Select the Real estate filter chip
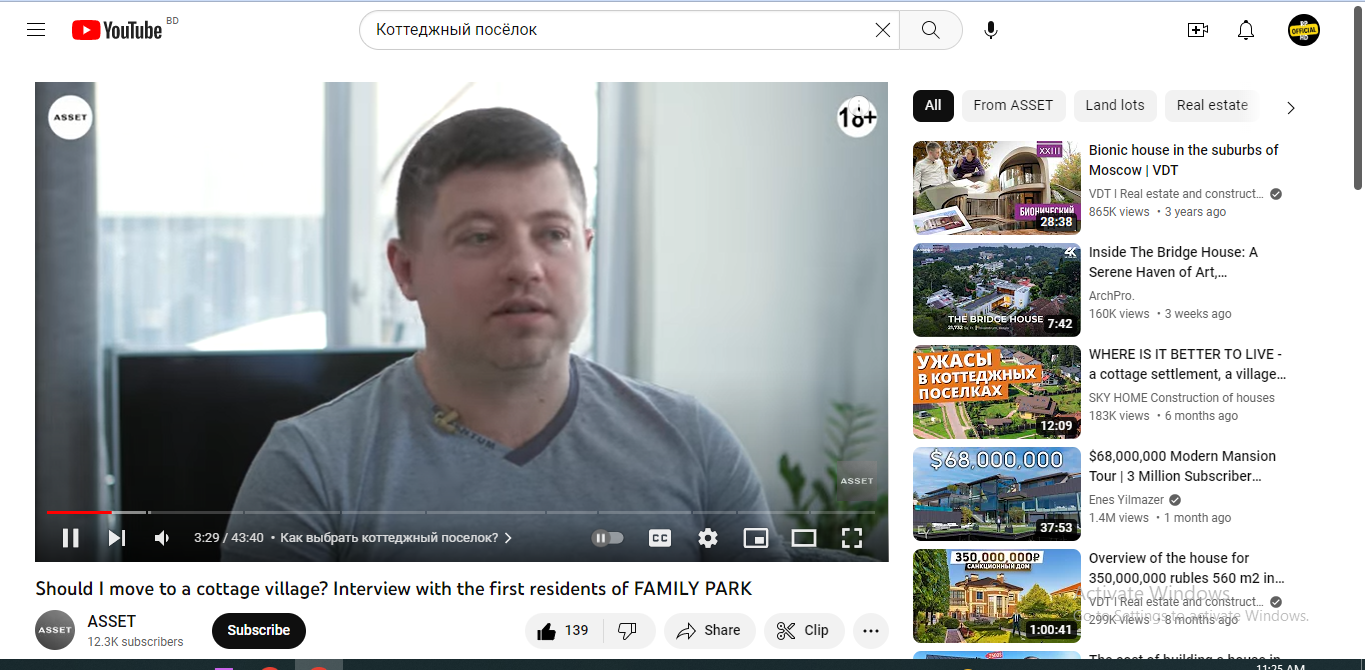The height and width of the screenshot is (670, 1365). (x=1212, y=105)
